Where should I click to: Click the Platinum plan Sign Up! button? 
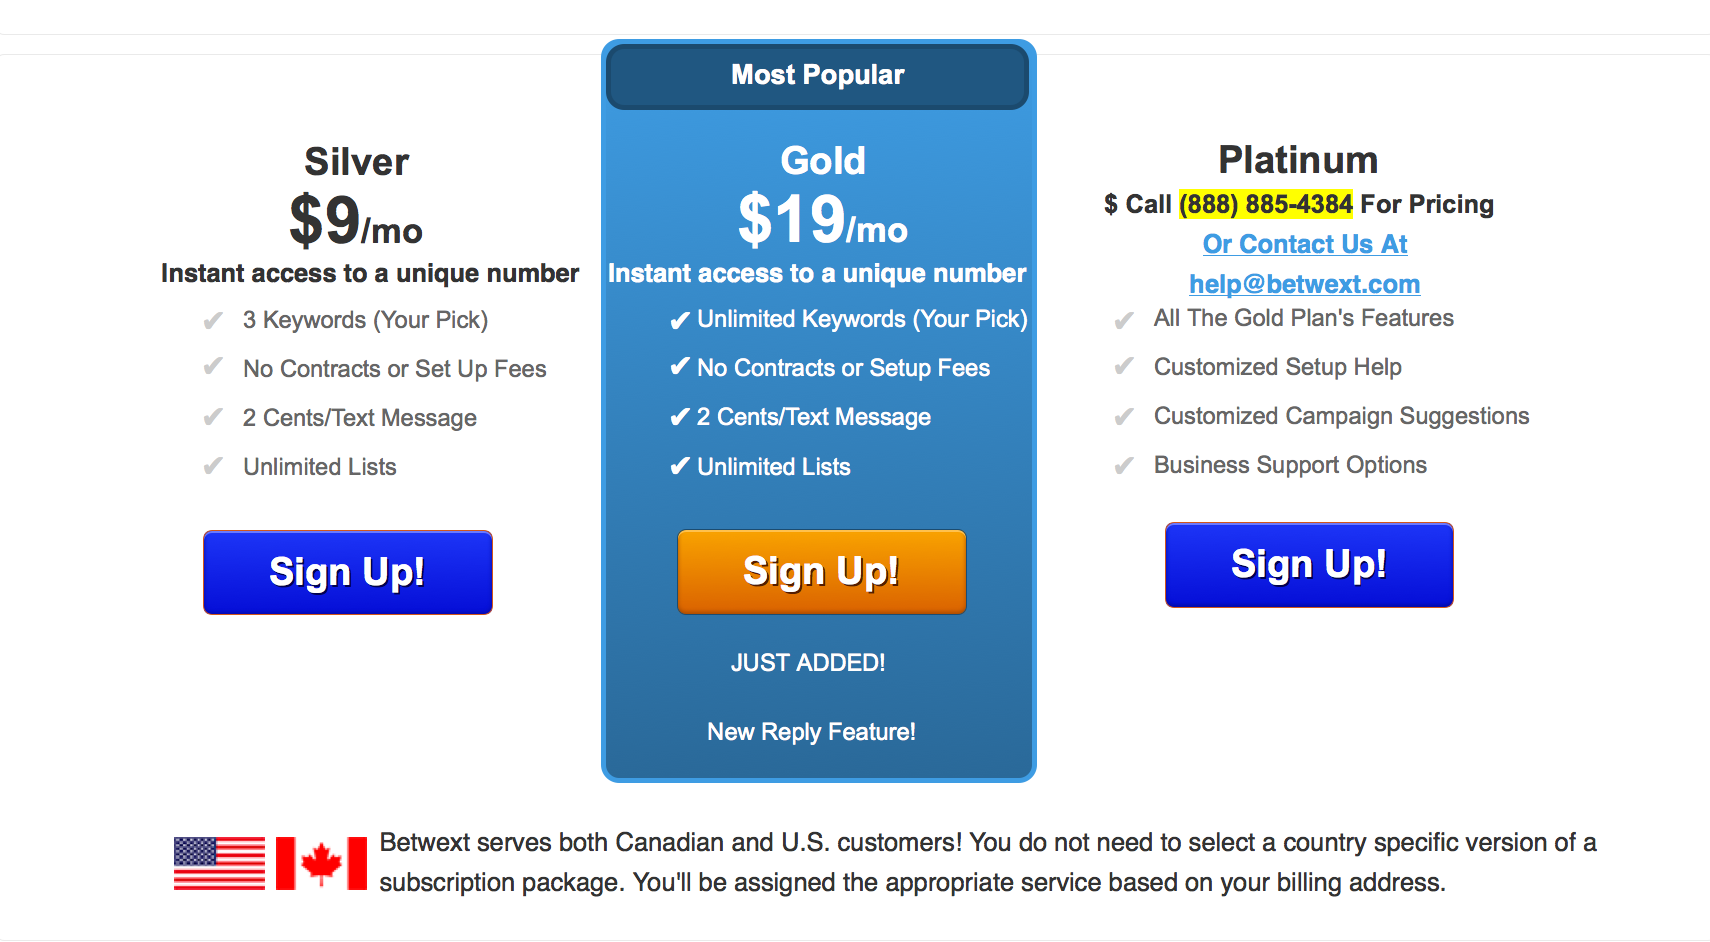tap(1309, 564)
